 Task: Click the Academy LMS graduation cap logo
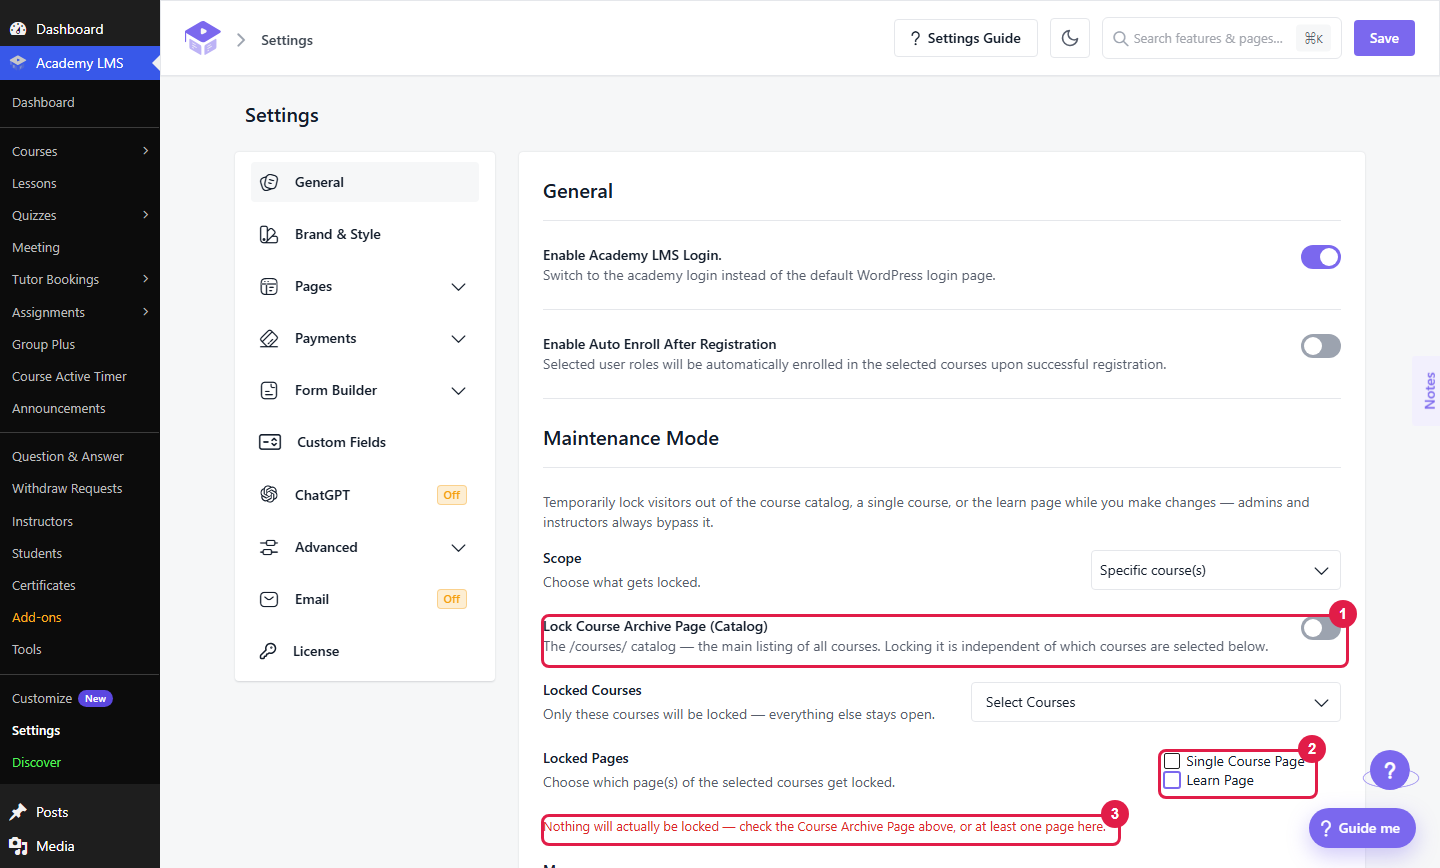click(x=202, y=38)
